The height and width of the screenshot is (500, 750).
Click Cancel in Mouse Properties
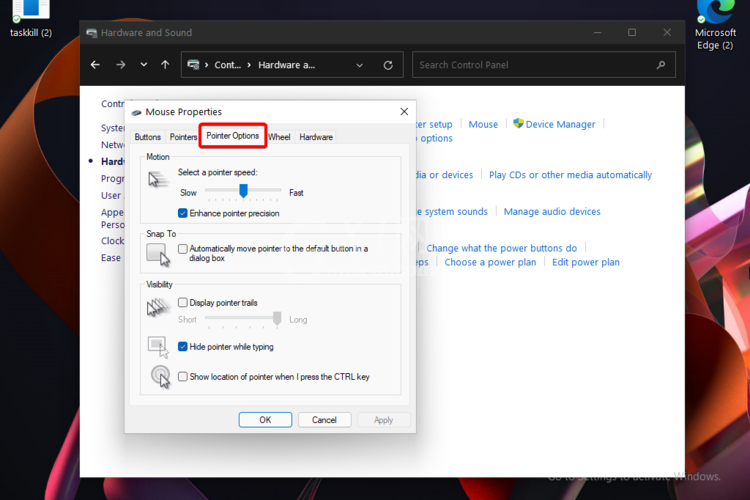point(324,420)
